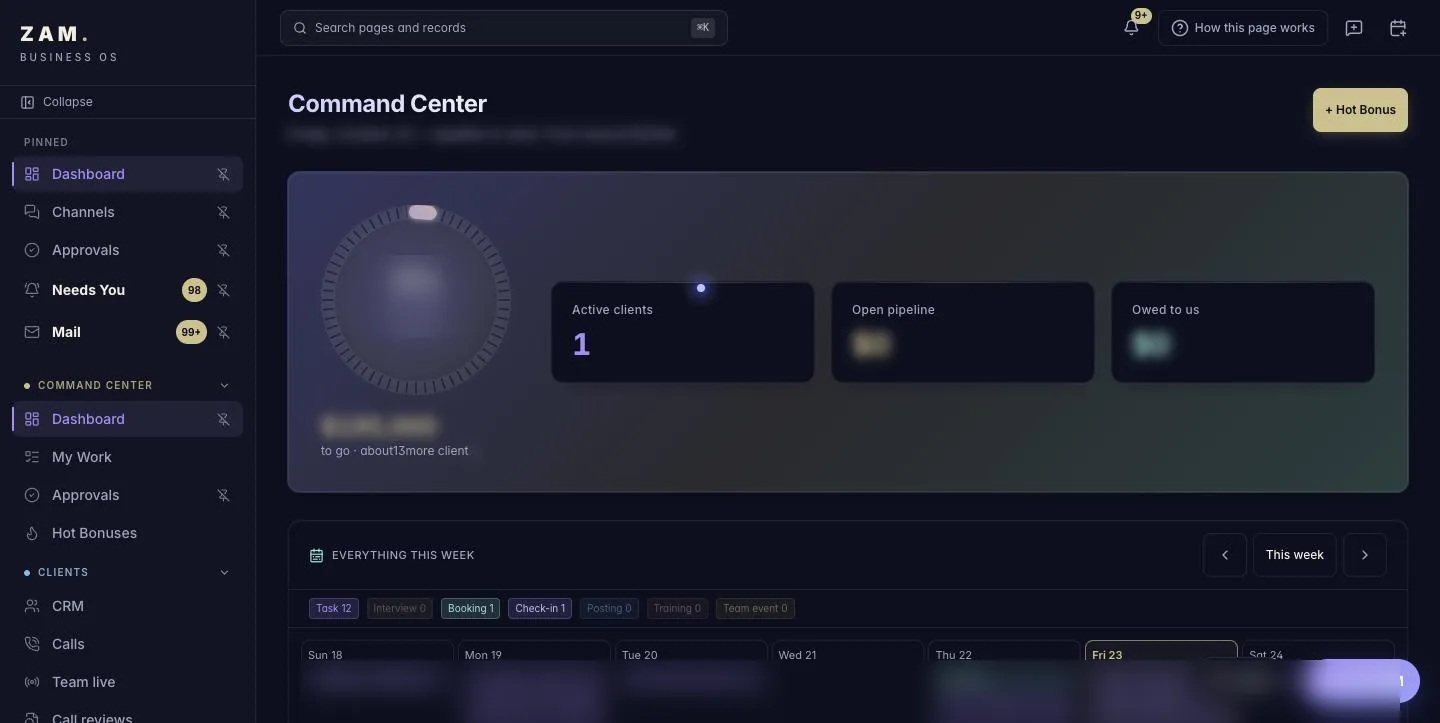Go to the next week
Image resolution: width=1440 pixels, height=723 pixels.
point(1365,555)
